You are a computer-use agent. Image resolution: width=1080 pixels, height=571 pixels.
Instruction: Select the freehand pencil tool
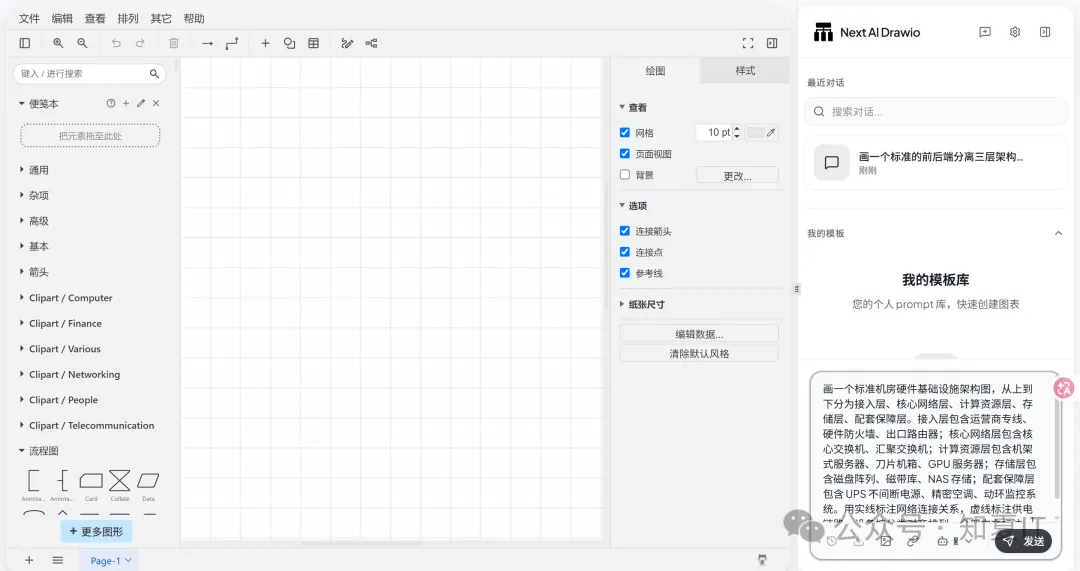pyautogui.click(x=347, y=43)
